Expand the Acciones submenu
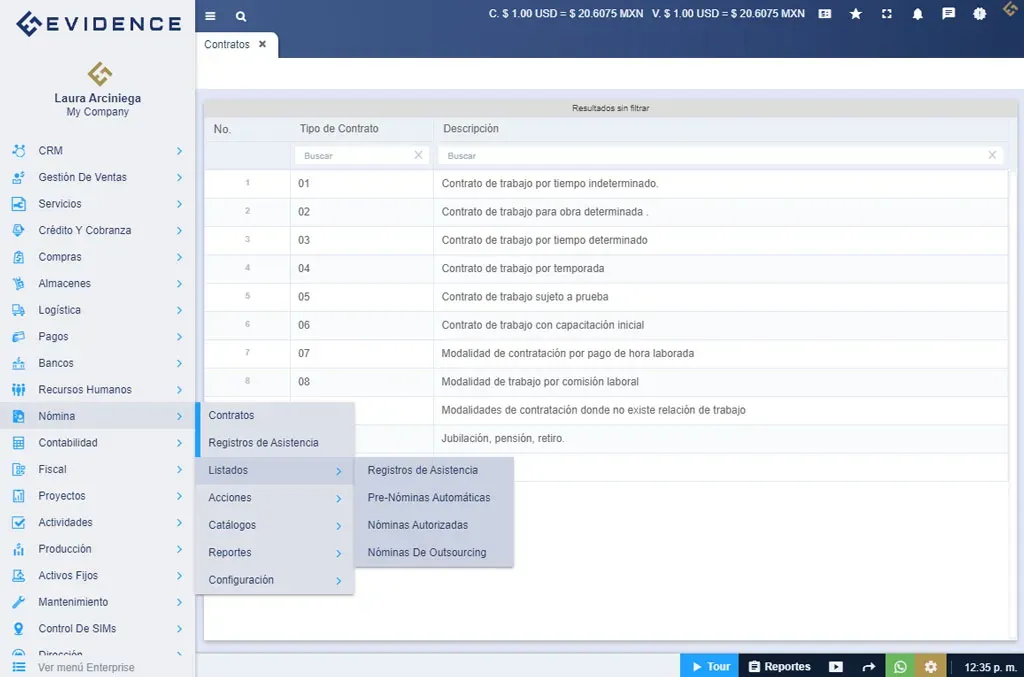Image resolution: width=1024 pixels, height=677 pixels. tap(274, 498)
